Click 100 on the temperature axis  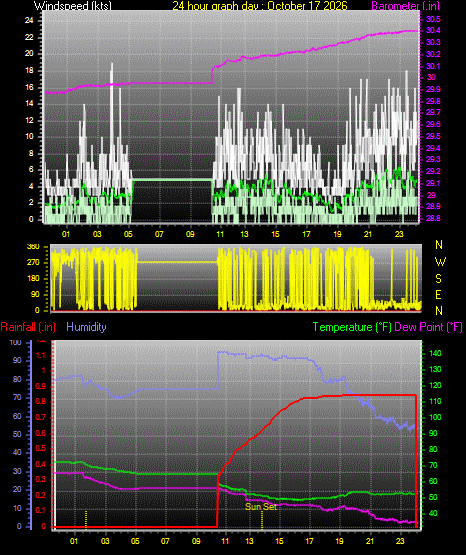pyautogui.click(x=435, y=417)
